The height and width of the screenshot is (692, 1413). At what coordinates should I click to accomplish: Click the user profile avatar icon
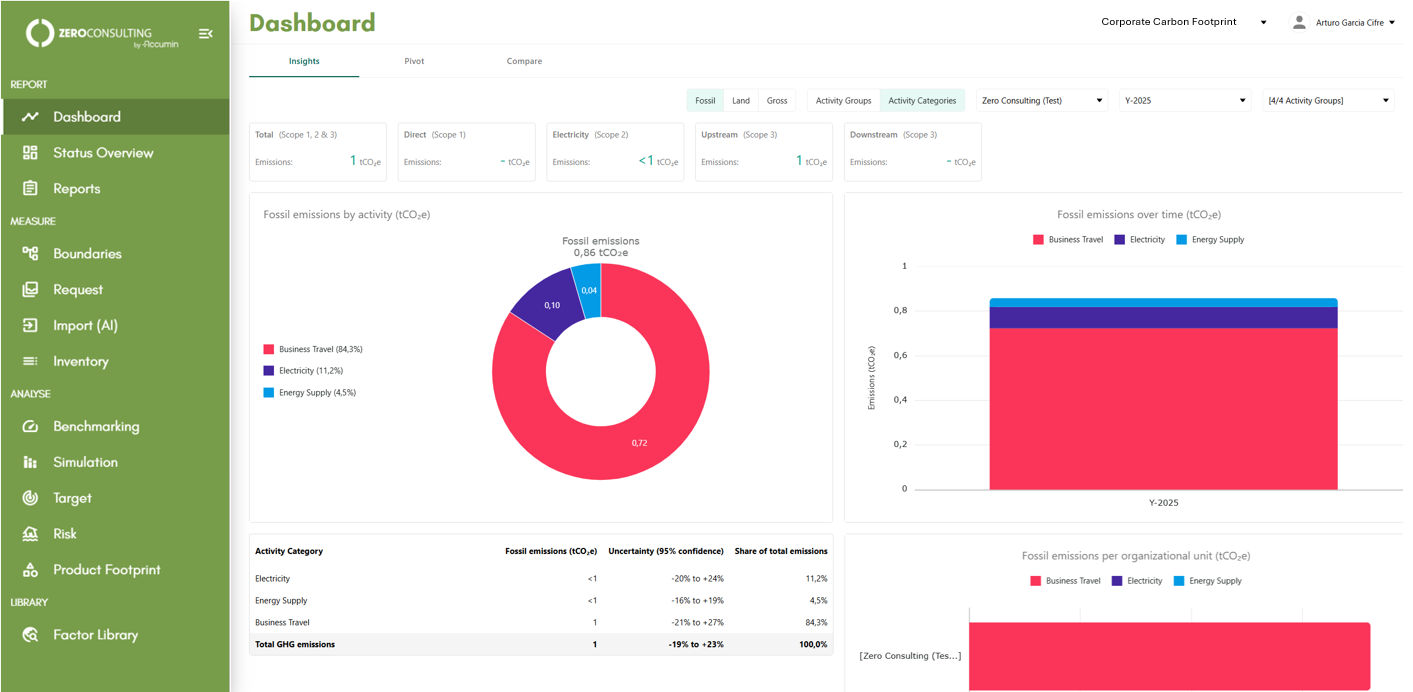pyautogui.click(x=1299, y=22)
